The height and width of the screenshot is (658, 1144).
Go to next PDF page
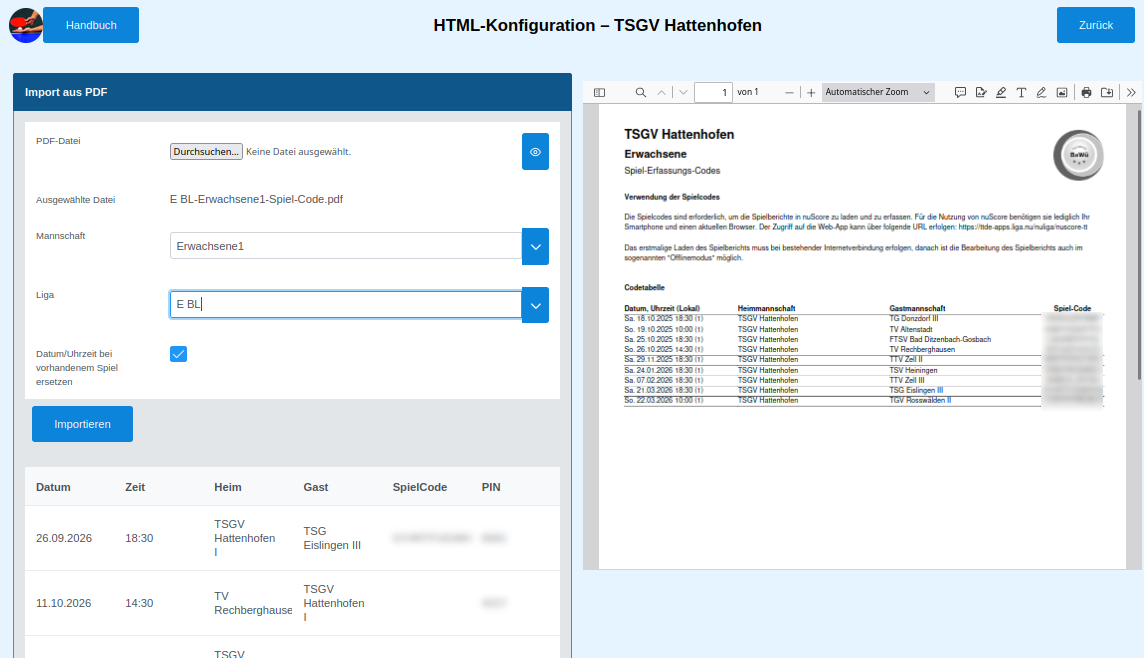coord(683,93)
